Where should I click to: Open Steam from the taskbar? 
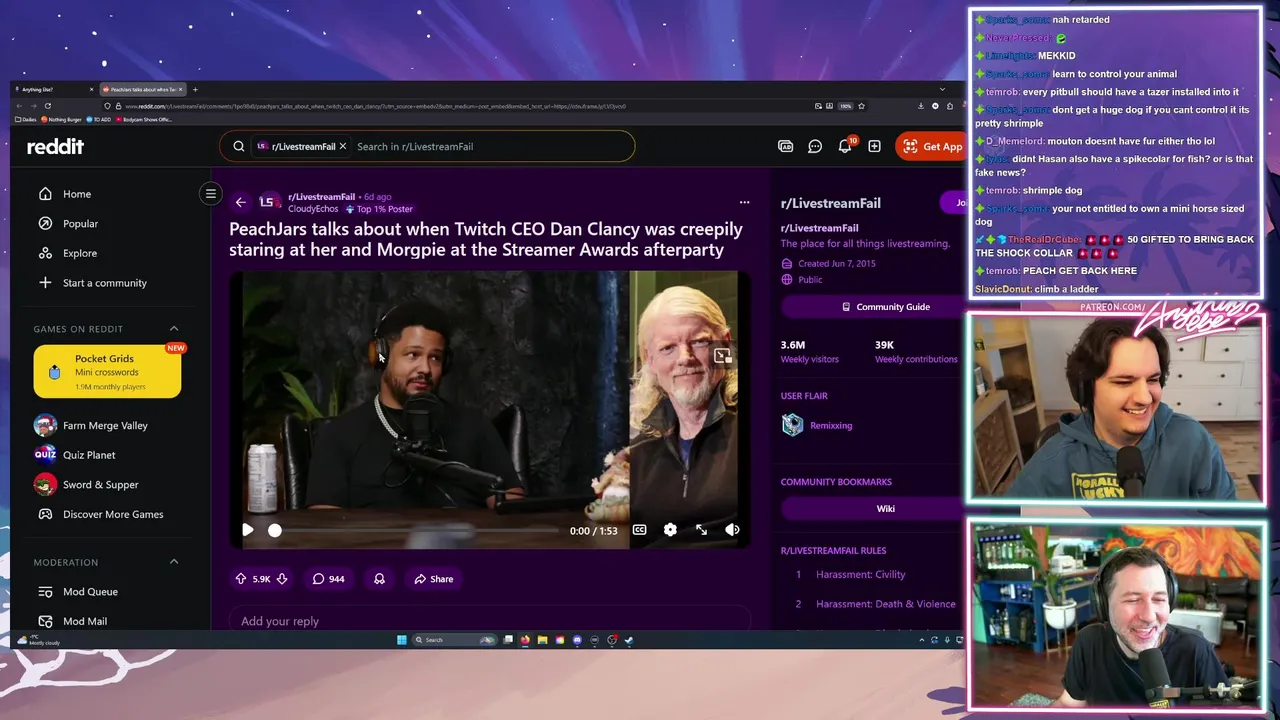coord(629,640)
